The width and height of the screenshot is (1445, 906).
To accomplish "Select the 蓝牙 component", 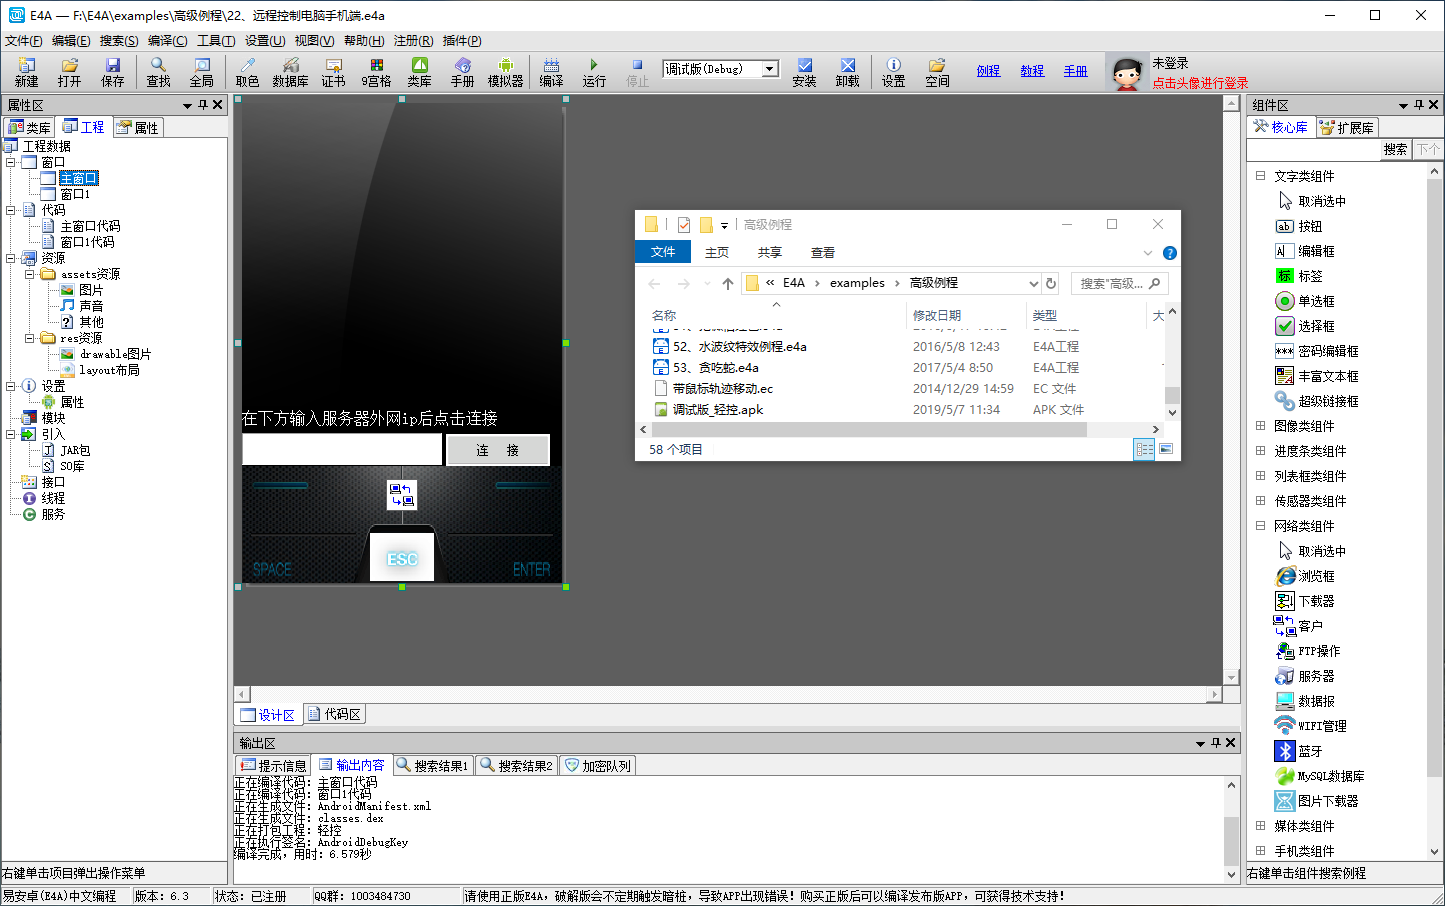I will 1299,751.
